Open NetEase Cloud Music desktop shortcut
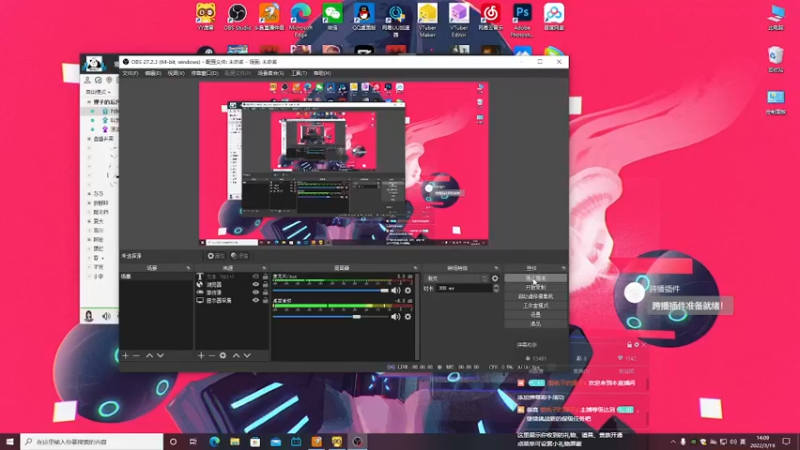 490,17
